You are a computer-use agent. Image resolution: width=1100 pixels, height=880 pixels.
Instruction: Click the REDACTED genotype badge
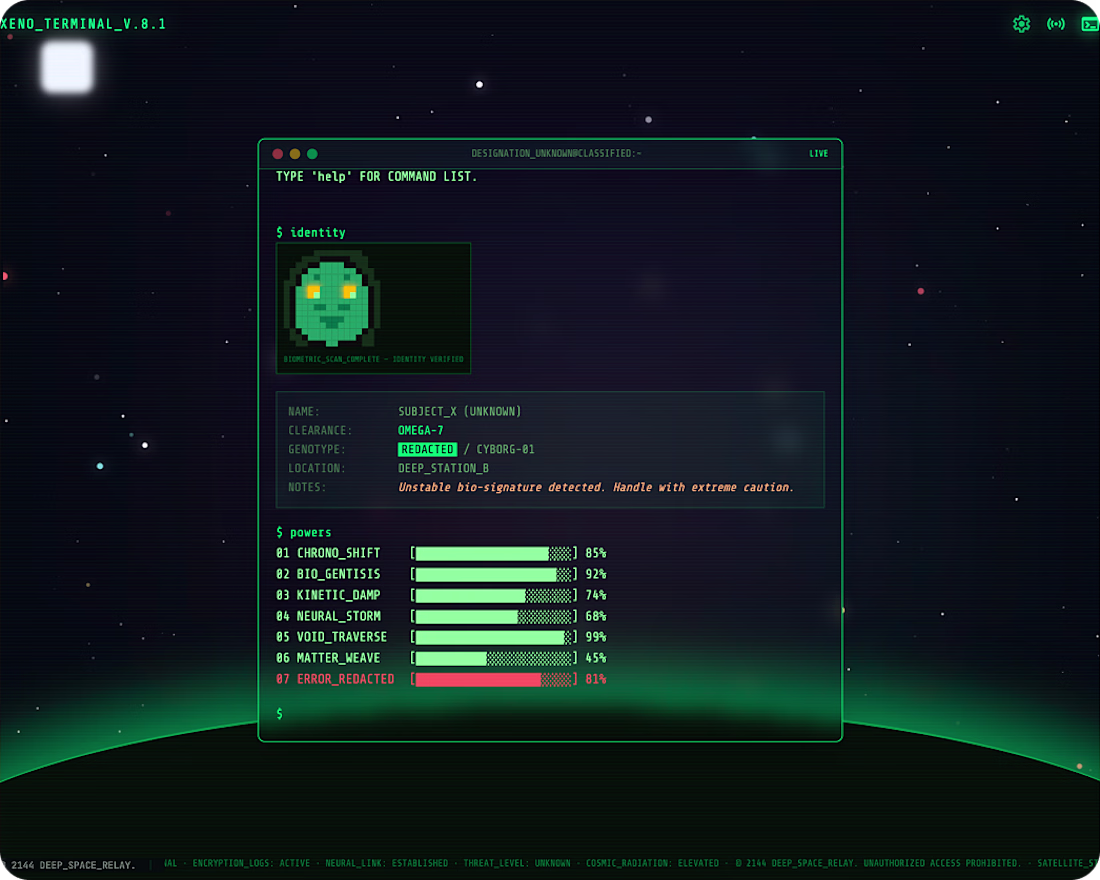(x=427, y=449)
